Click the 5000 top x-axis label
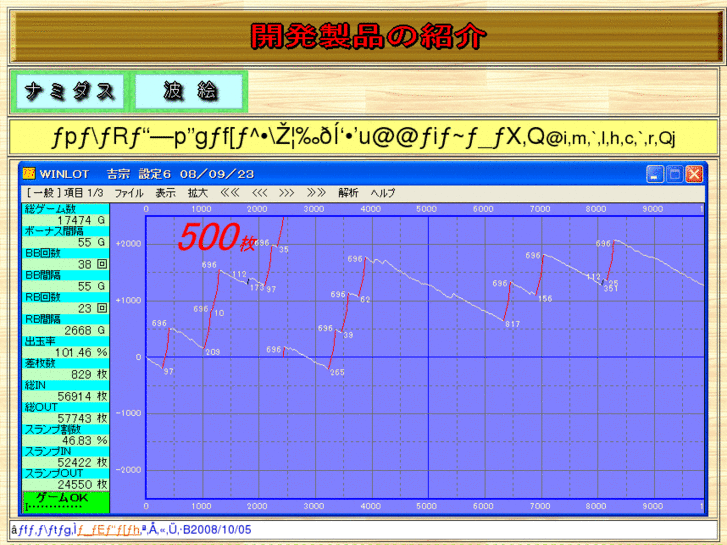The image size is (727, 545). tap(427, 209)
